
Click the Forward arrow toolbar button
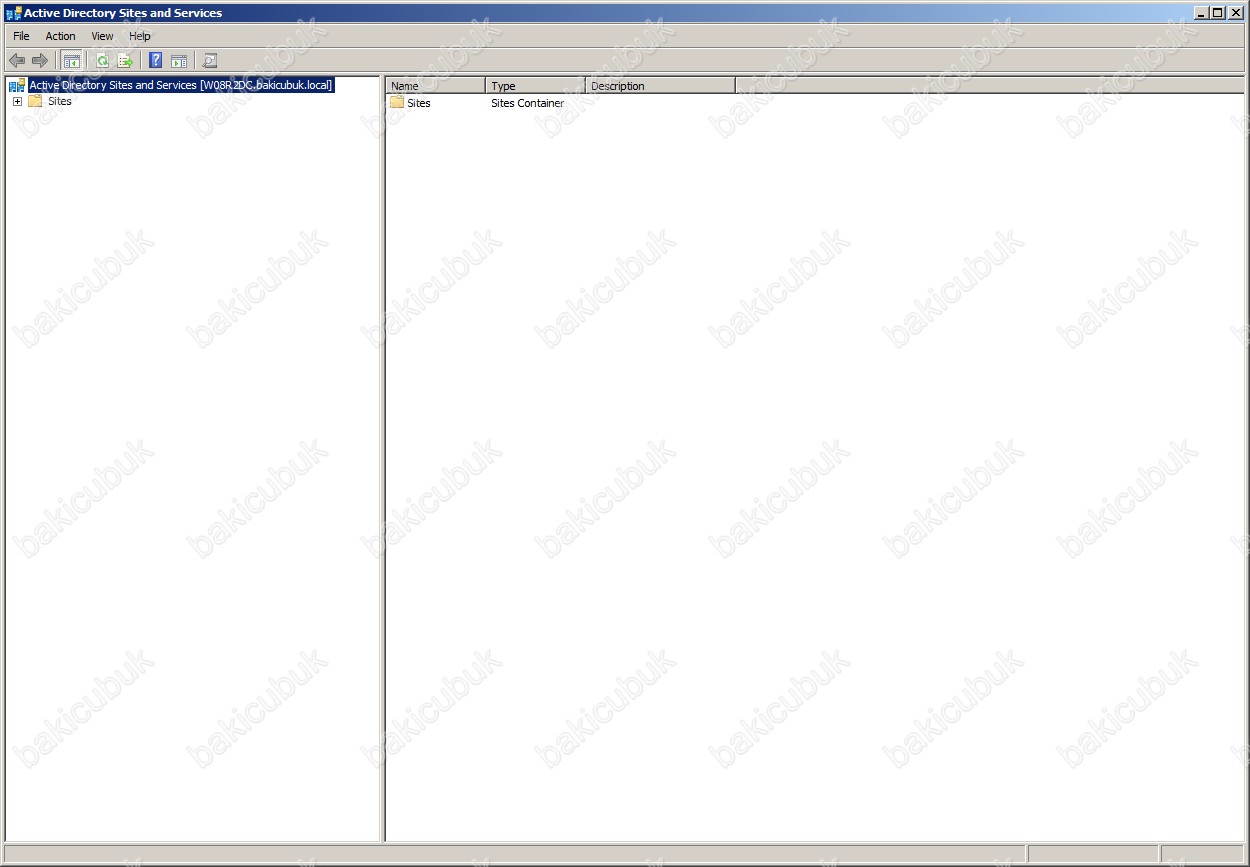point(40,60)
